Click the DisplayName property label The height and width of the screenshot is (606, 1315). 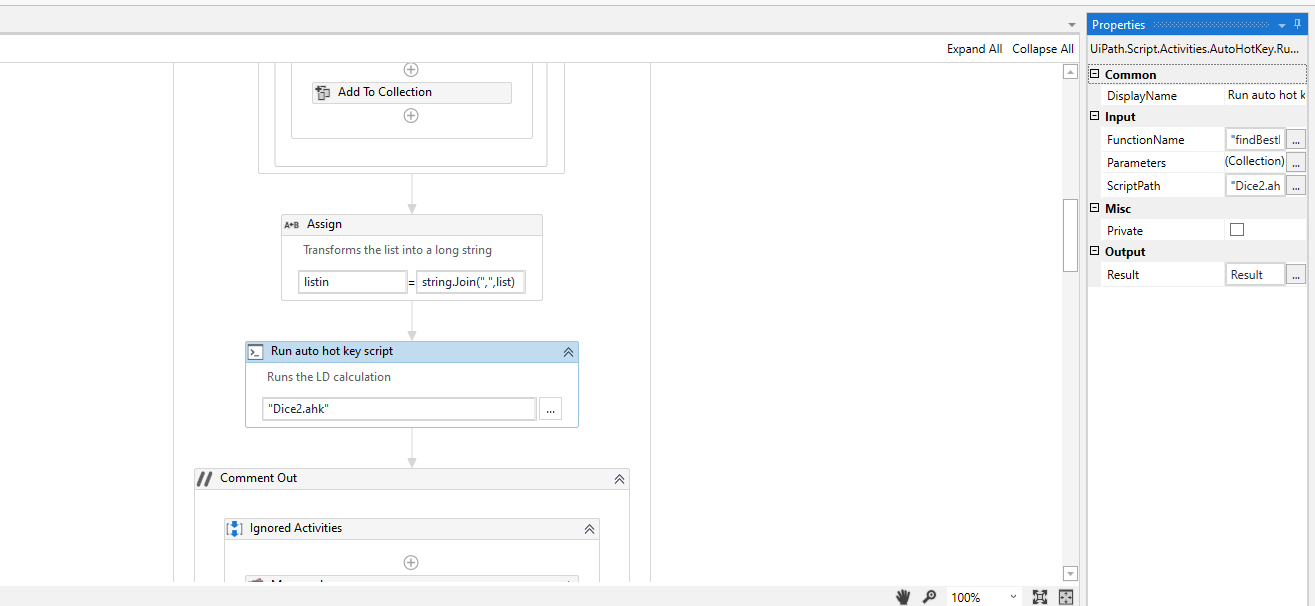pos(1142,96)
